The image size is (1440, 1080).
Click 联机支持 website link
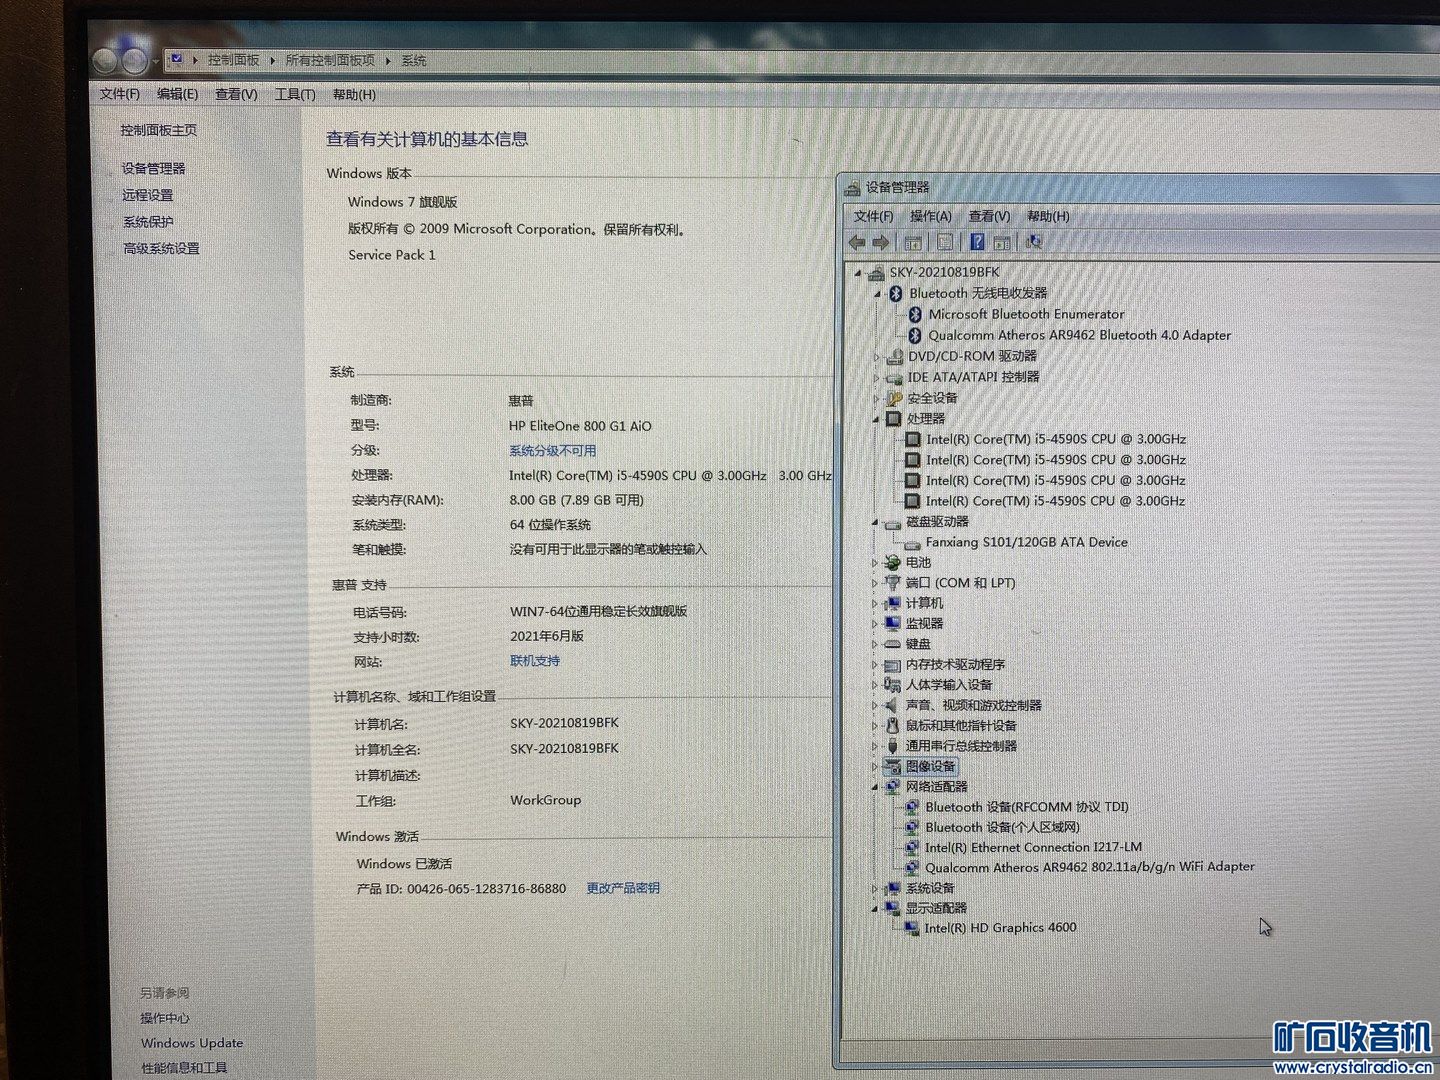tap(535, 661)
